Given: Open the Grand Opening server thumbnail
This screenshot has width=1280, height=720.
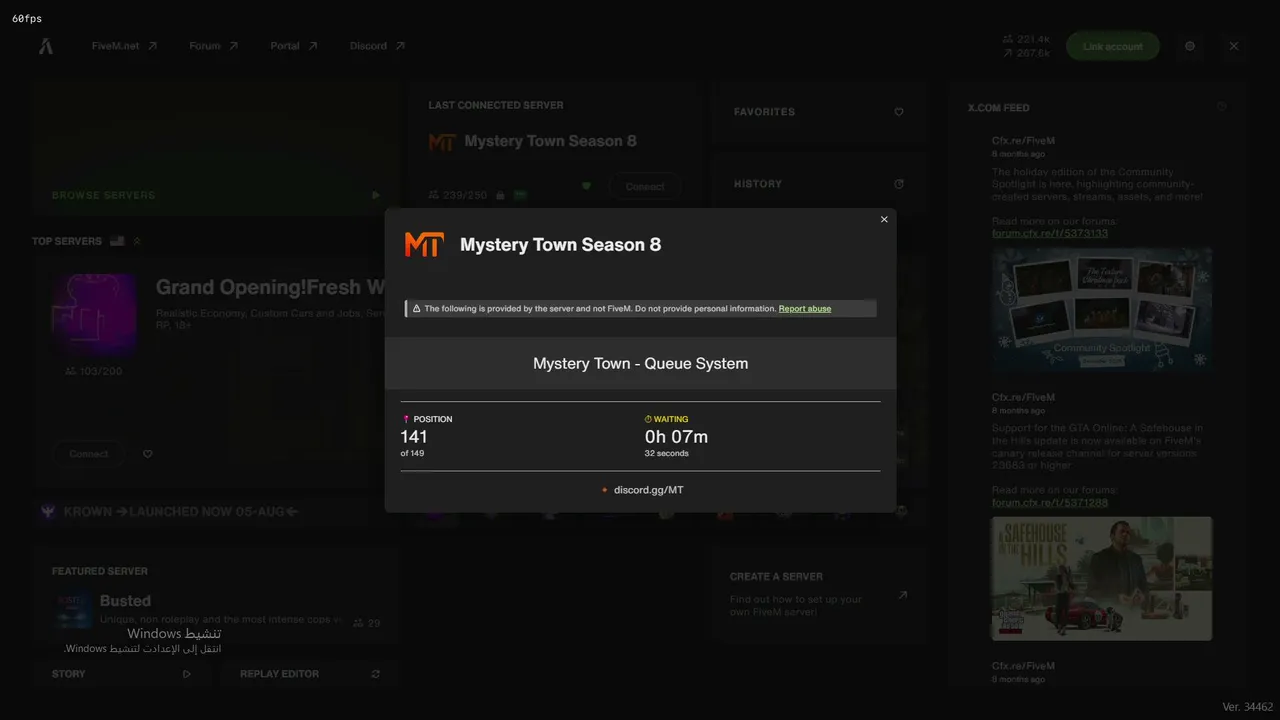Looking at the screenshot, I should click(94, 315).
